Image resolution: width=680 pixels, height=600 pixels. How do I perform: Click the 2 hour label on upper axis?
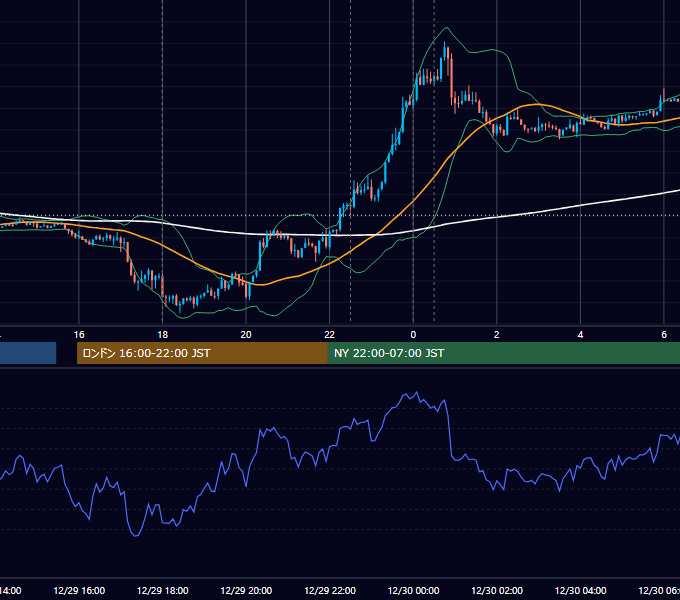coord(497,334)
